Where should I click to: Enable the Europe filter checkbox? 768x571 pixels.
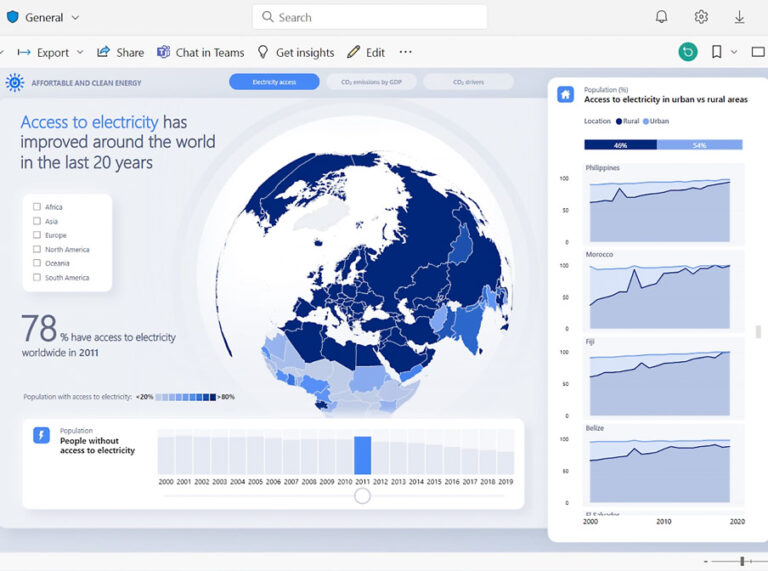point(37,235)
